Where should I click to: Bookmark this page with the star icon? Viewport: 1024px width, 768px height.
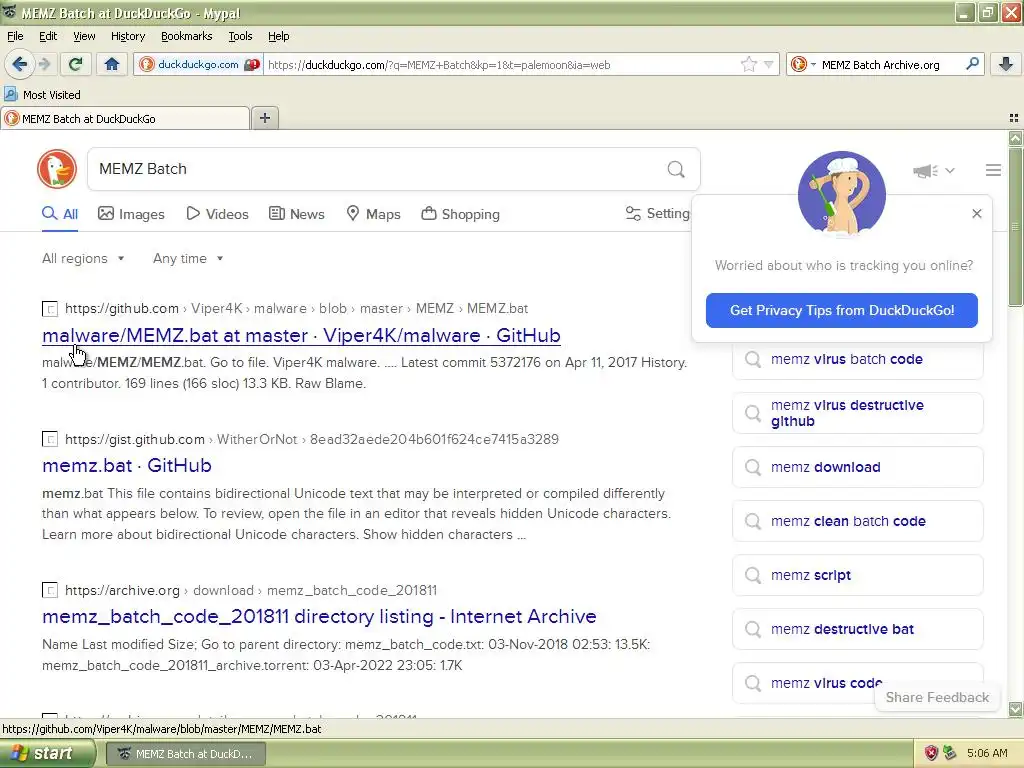point(748,64)
